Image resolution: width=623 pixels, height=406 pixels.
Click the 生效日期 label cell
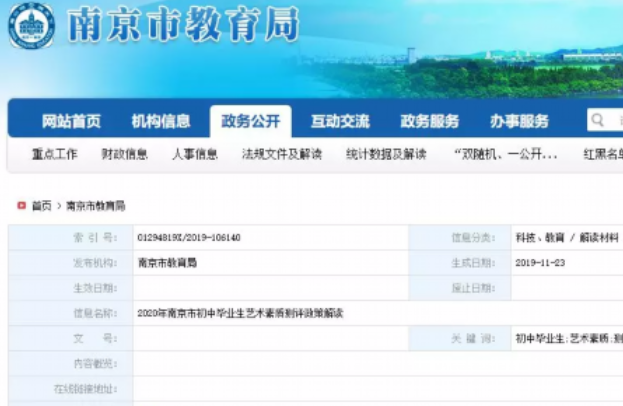[x=71, y=288]
